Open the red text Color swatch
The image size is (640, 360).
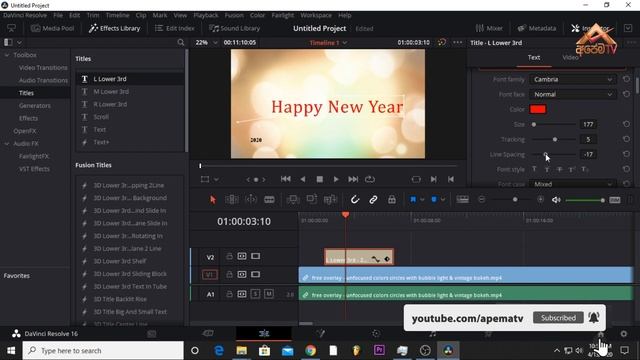(x=538, y=109)
